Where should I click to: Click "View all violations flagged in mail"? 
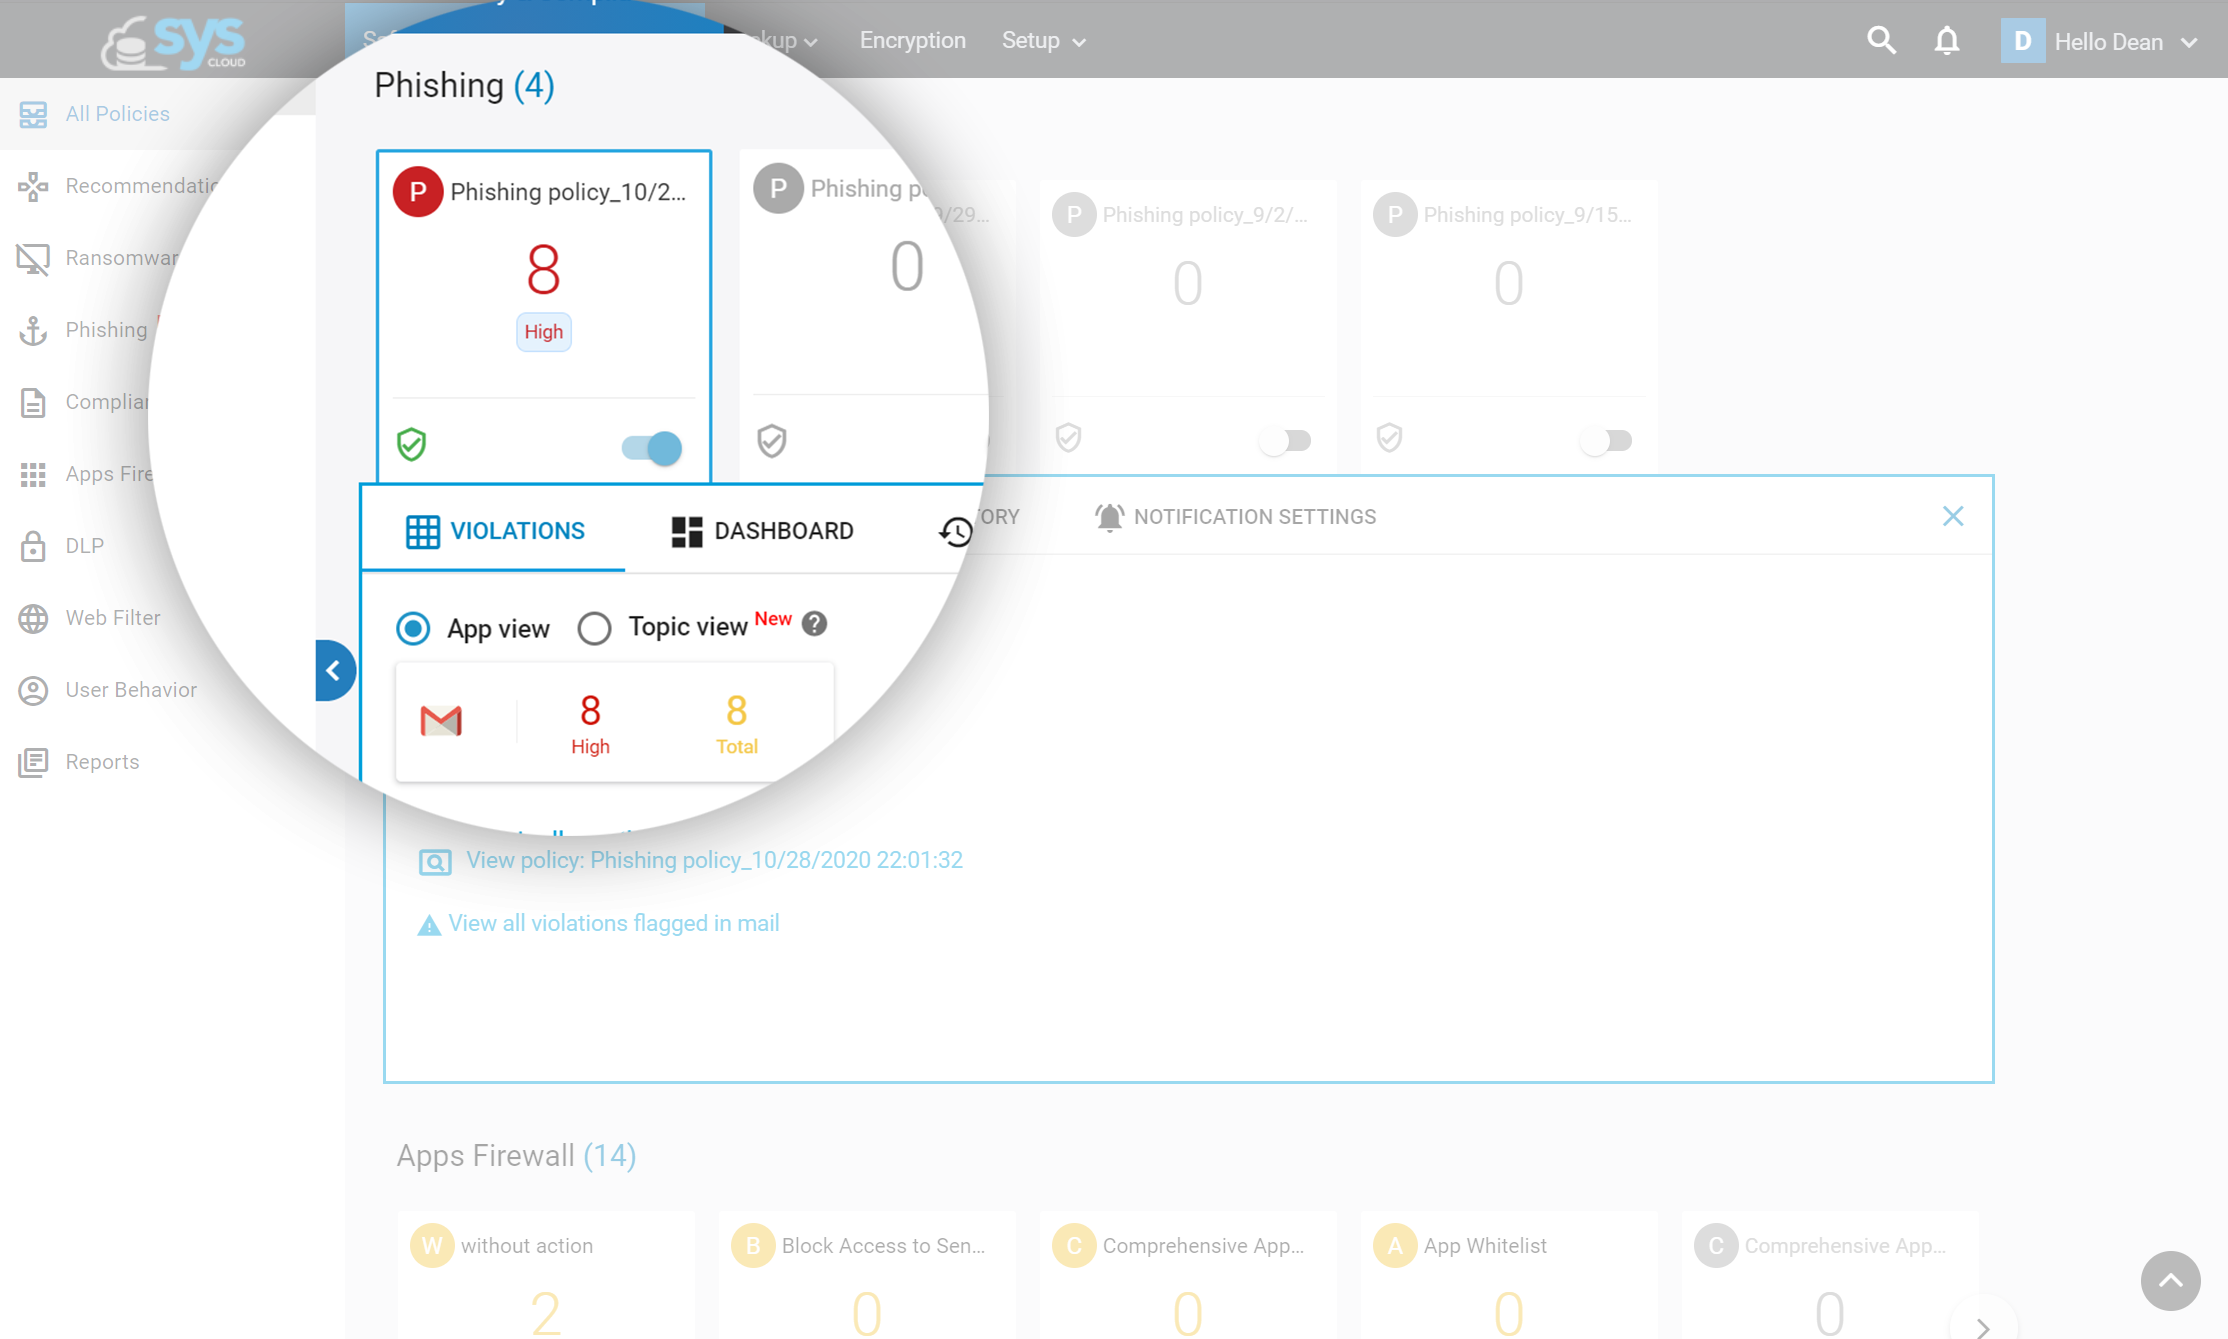click(613, 923)
